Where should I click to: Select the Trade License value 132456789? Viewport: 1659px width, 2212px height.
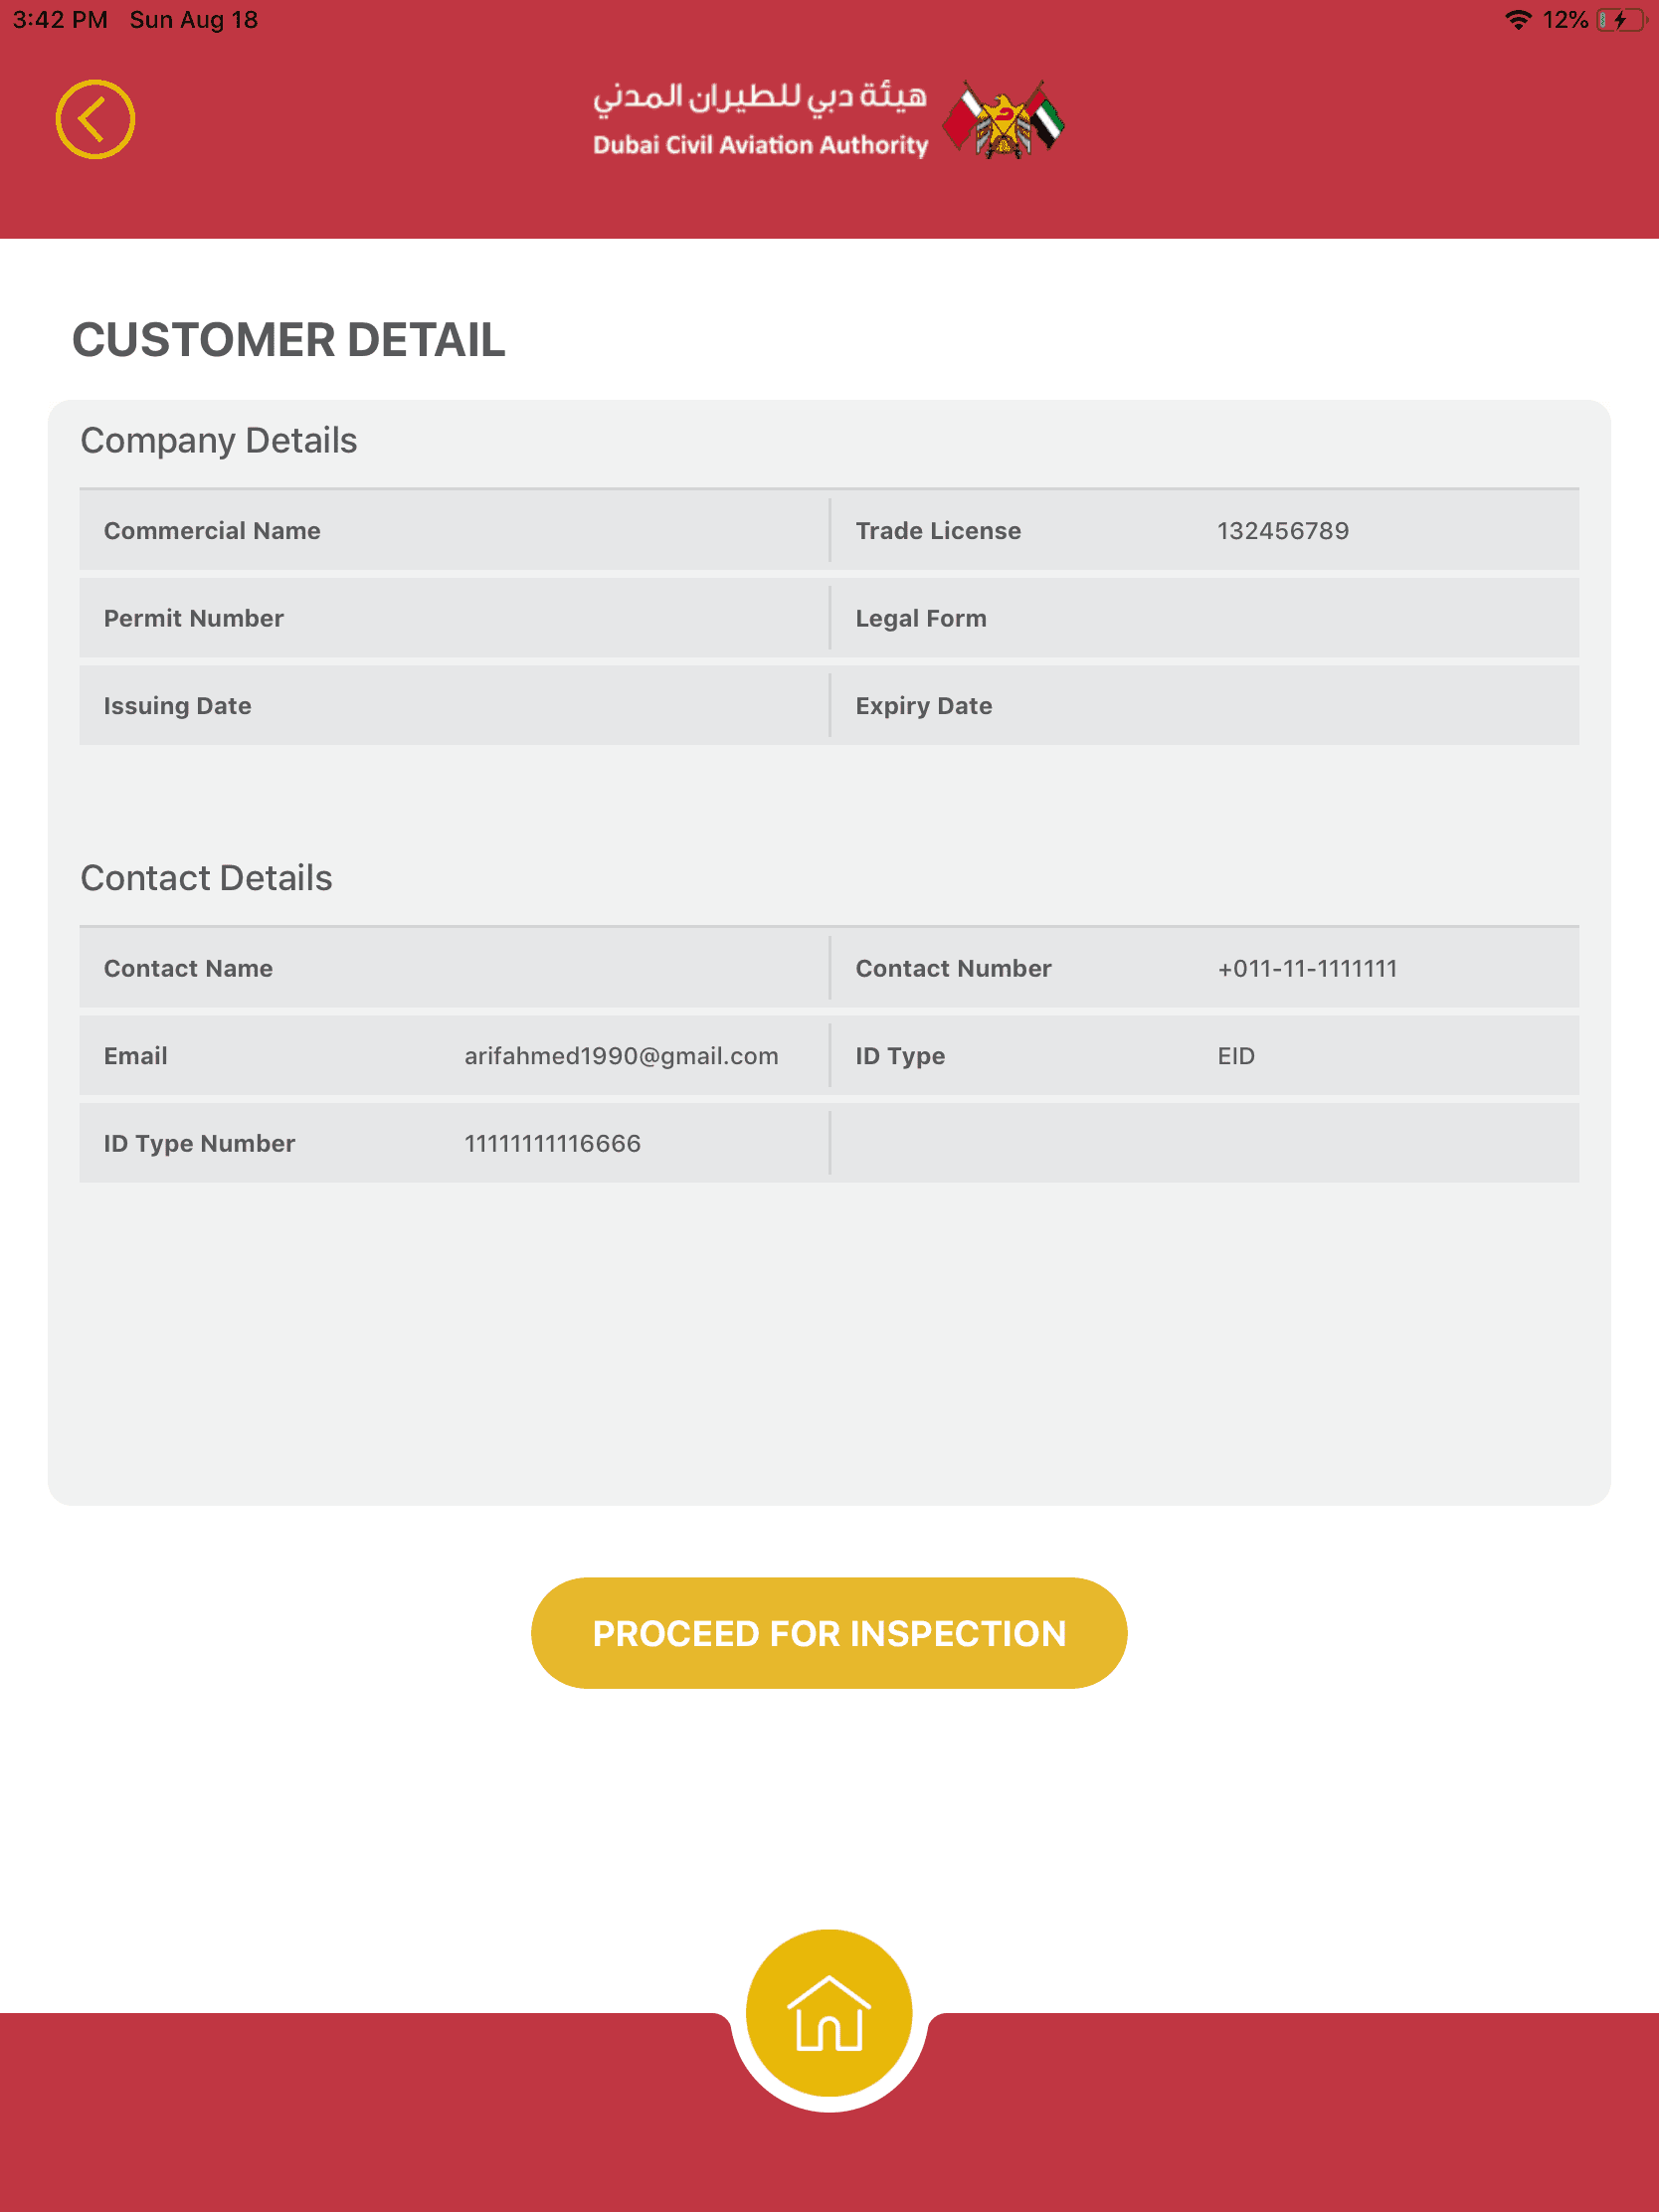pos(1283,531)
